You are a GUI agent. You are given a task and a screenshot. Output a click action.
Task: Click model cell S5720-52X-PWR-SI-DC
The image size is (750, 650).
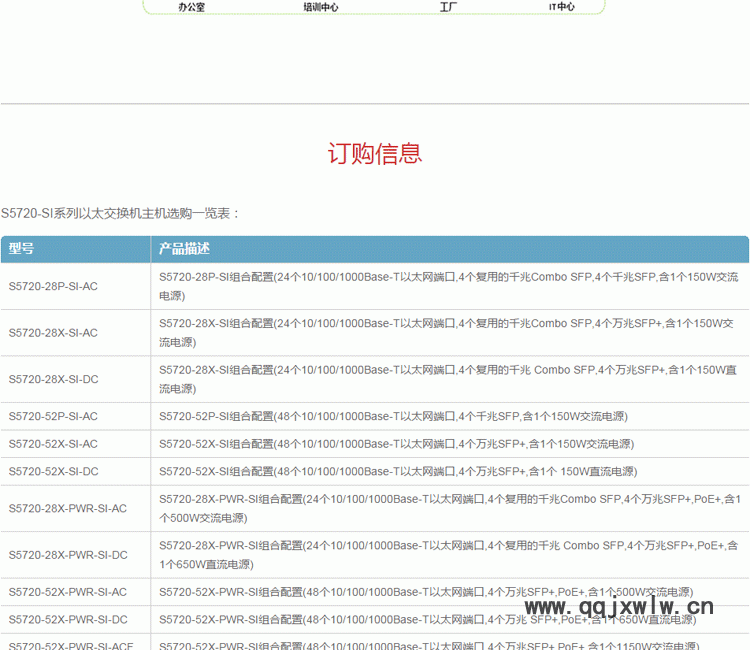(x=68, y=620)
